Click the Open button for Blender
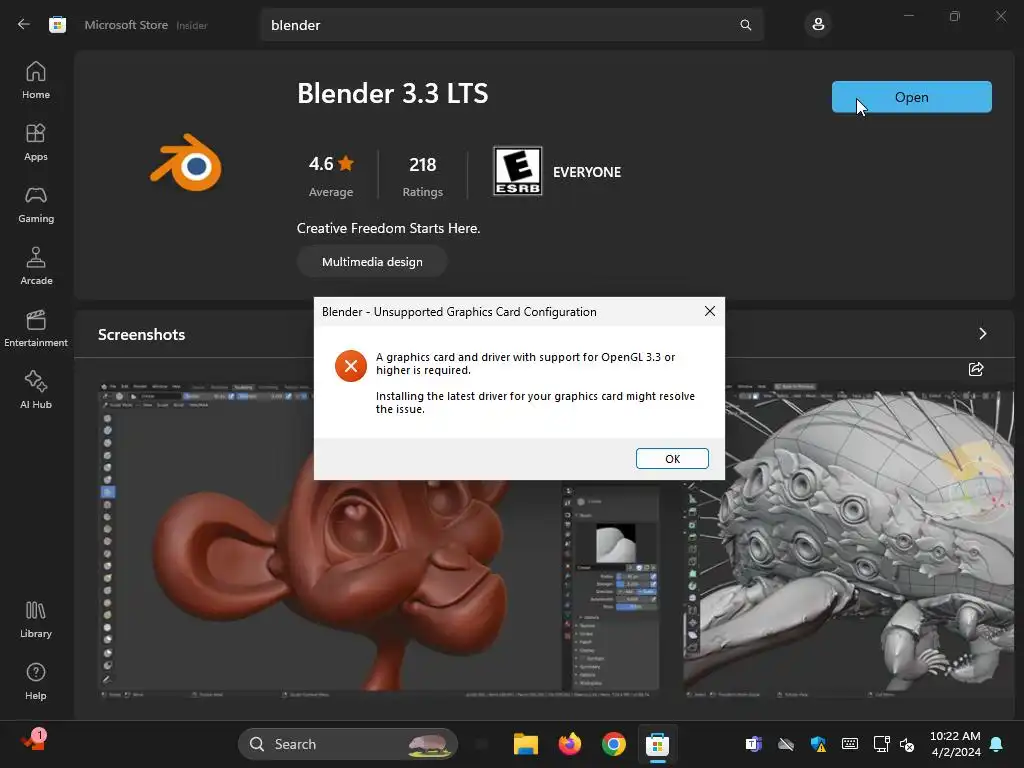The height and width of the screenshot is (768, 1024). coord(911,97)
